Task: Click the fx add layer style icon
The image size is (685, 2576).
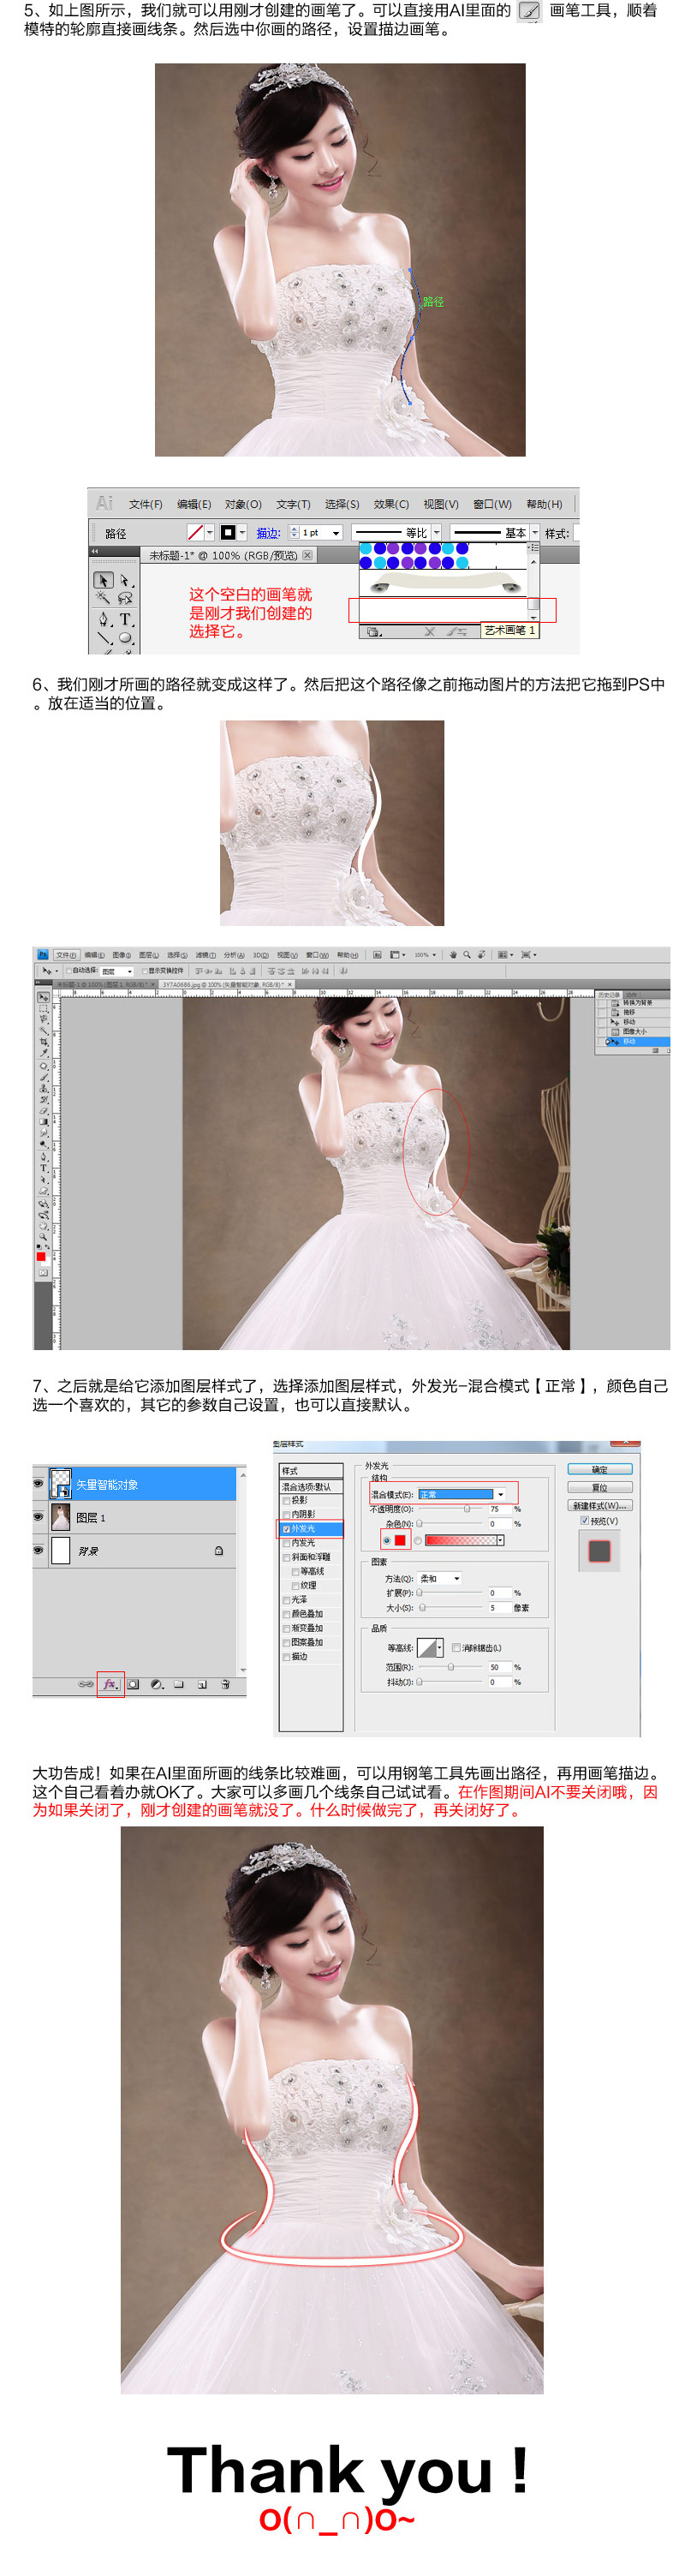Action: click(110, 1684)
